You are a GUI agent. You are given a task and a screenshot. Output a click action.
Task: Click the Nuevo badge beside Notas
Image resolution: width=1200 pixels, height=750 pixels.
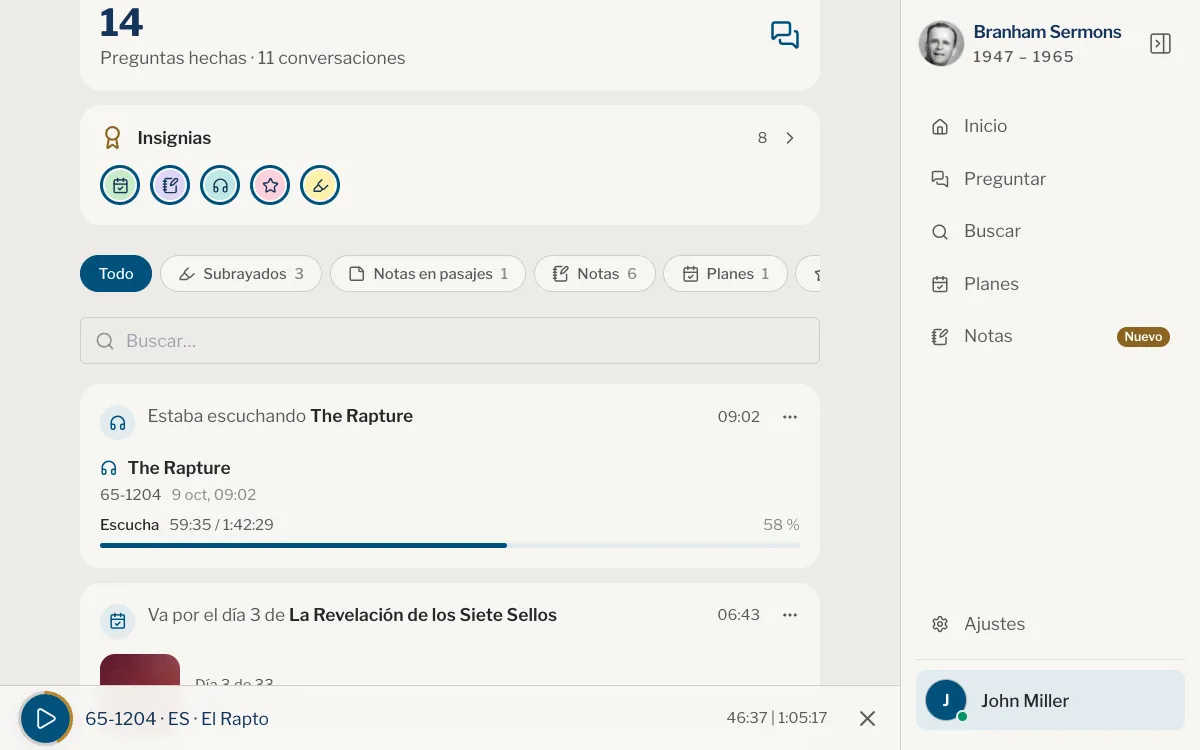coord(1143,337)
